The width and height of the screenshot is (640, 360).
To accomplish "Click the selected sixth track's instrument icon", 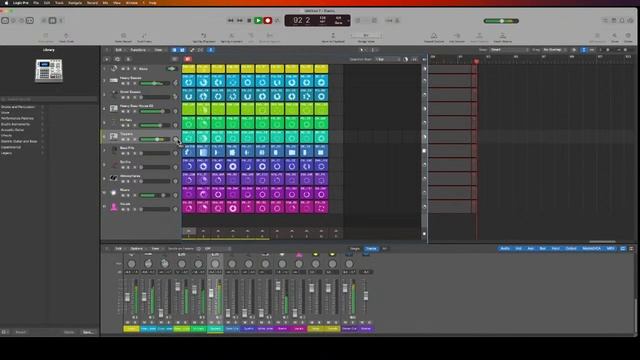I will coord(114,137).
